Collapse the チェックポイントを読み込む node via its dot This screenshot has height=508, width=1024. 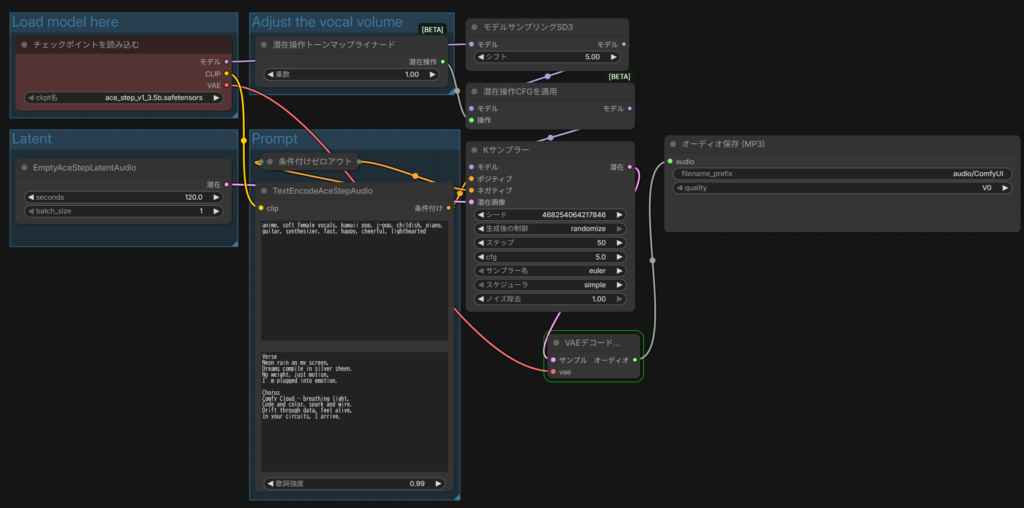[x=25, y=45]
